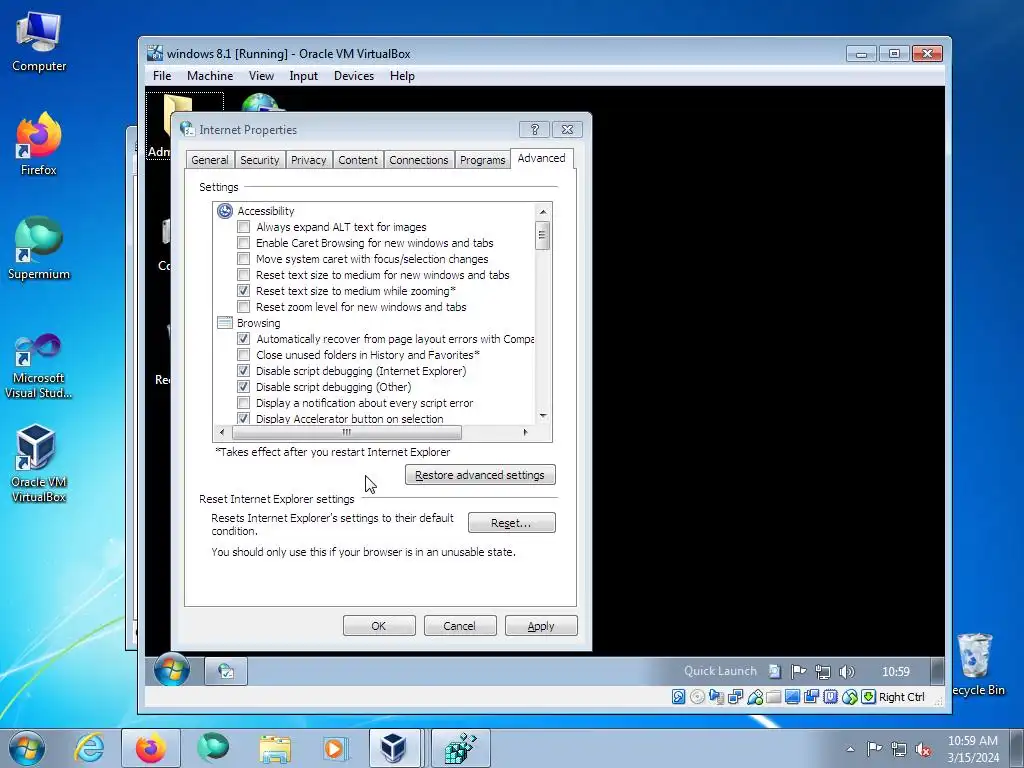Check Close unused folders in History and Favorites
This screenshot has height=768, width=1024.
244,355
